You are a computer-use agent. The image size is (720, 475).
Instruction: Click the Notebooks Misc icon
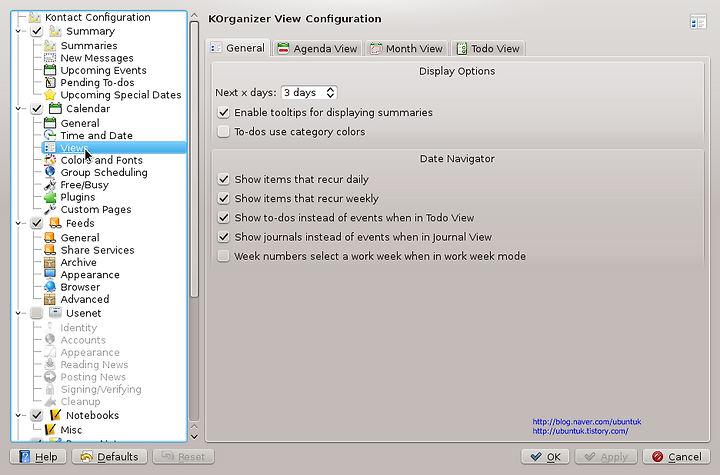tap(50, 430)
